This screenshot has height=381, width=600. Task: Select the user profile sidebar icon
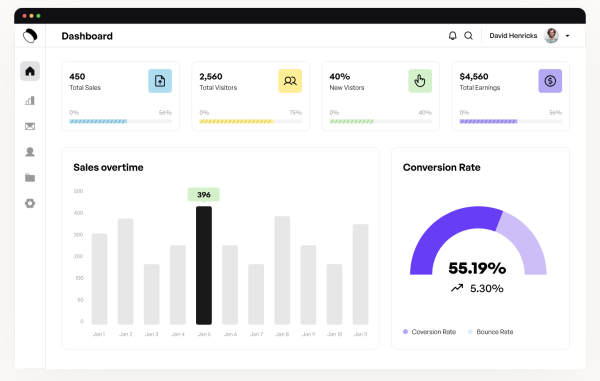pyautogui.click(x=30, y=152)
